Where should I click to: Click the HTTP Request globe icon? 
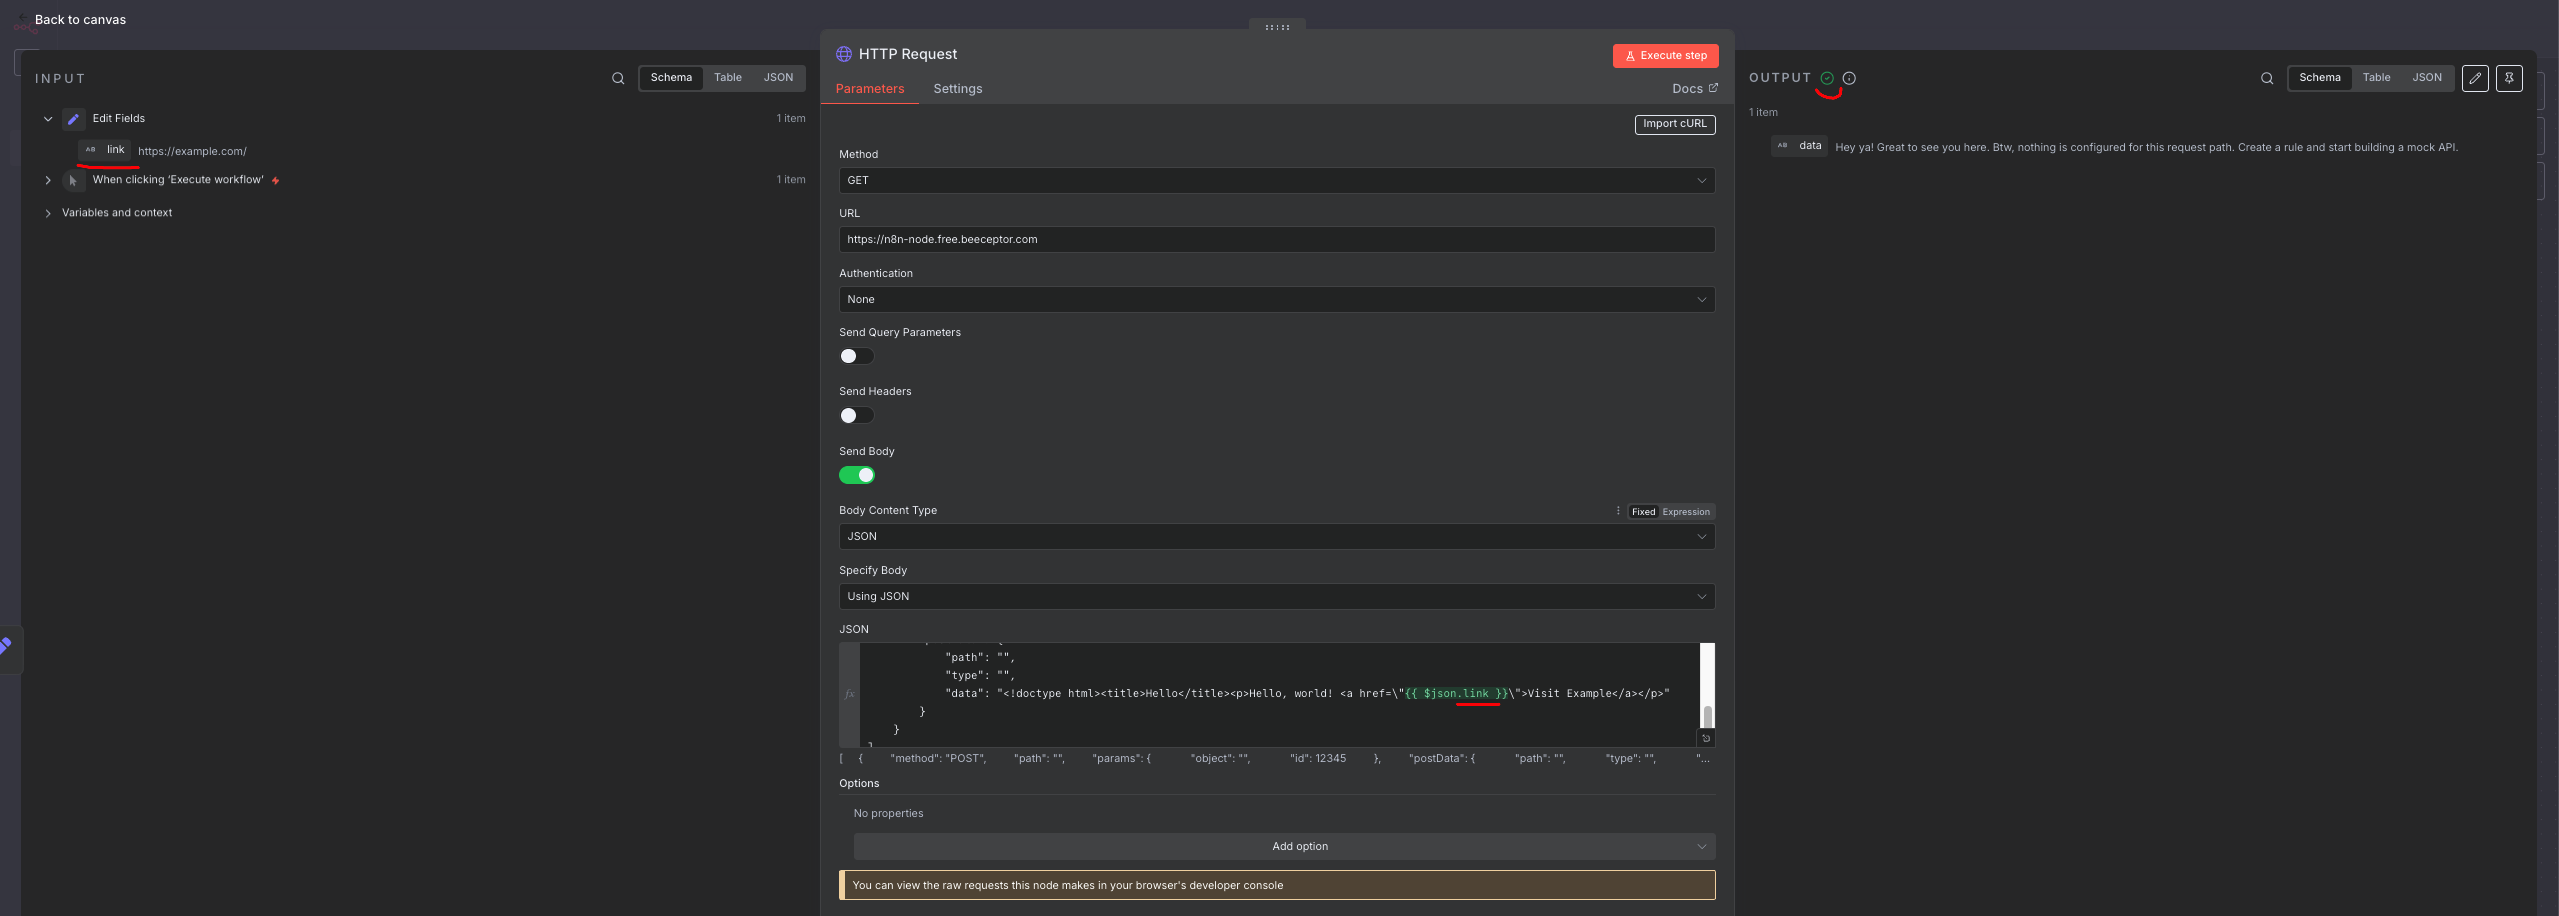pos(844,54)
